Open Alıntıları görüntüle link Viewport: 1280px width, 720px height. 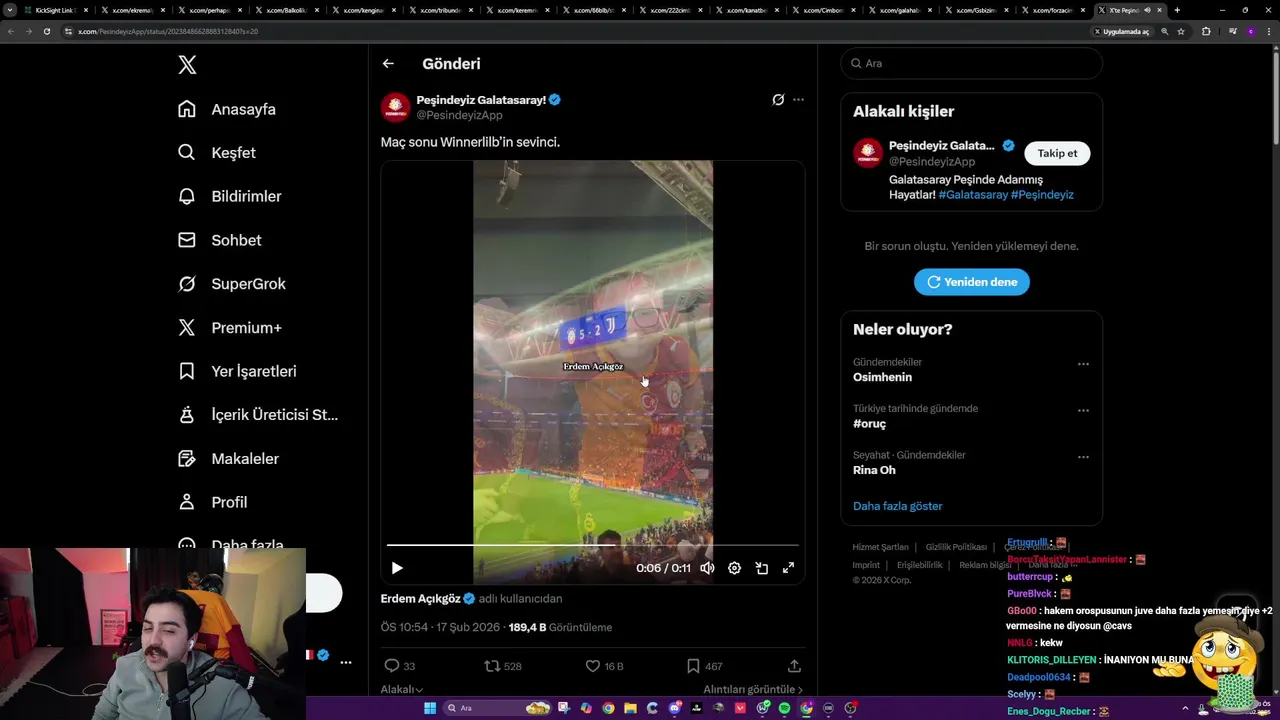[x=753, y=689]
